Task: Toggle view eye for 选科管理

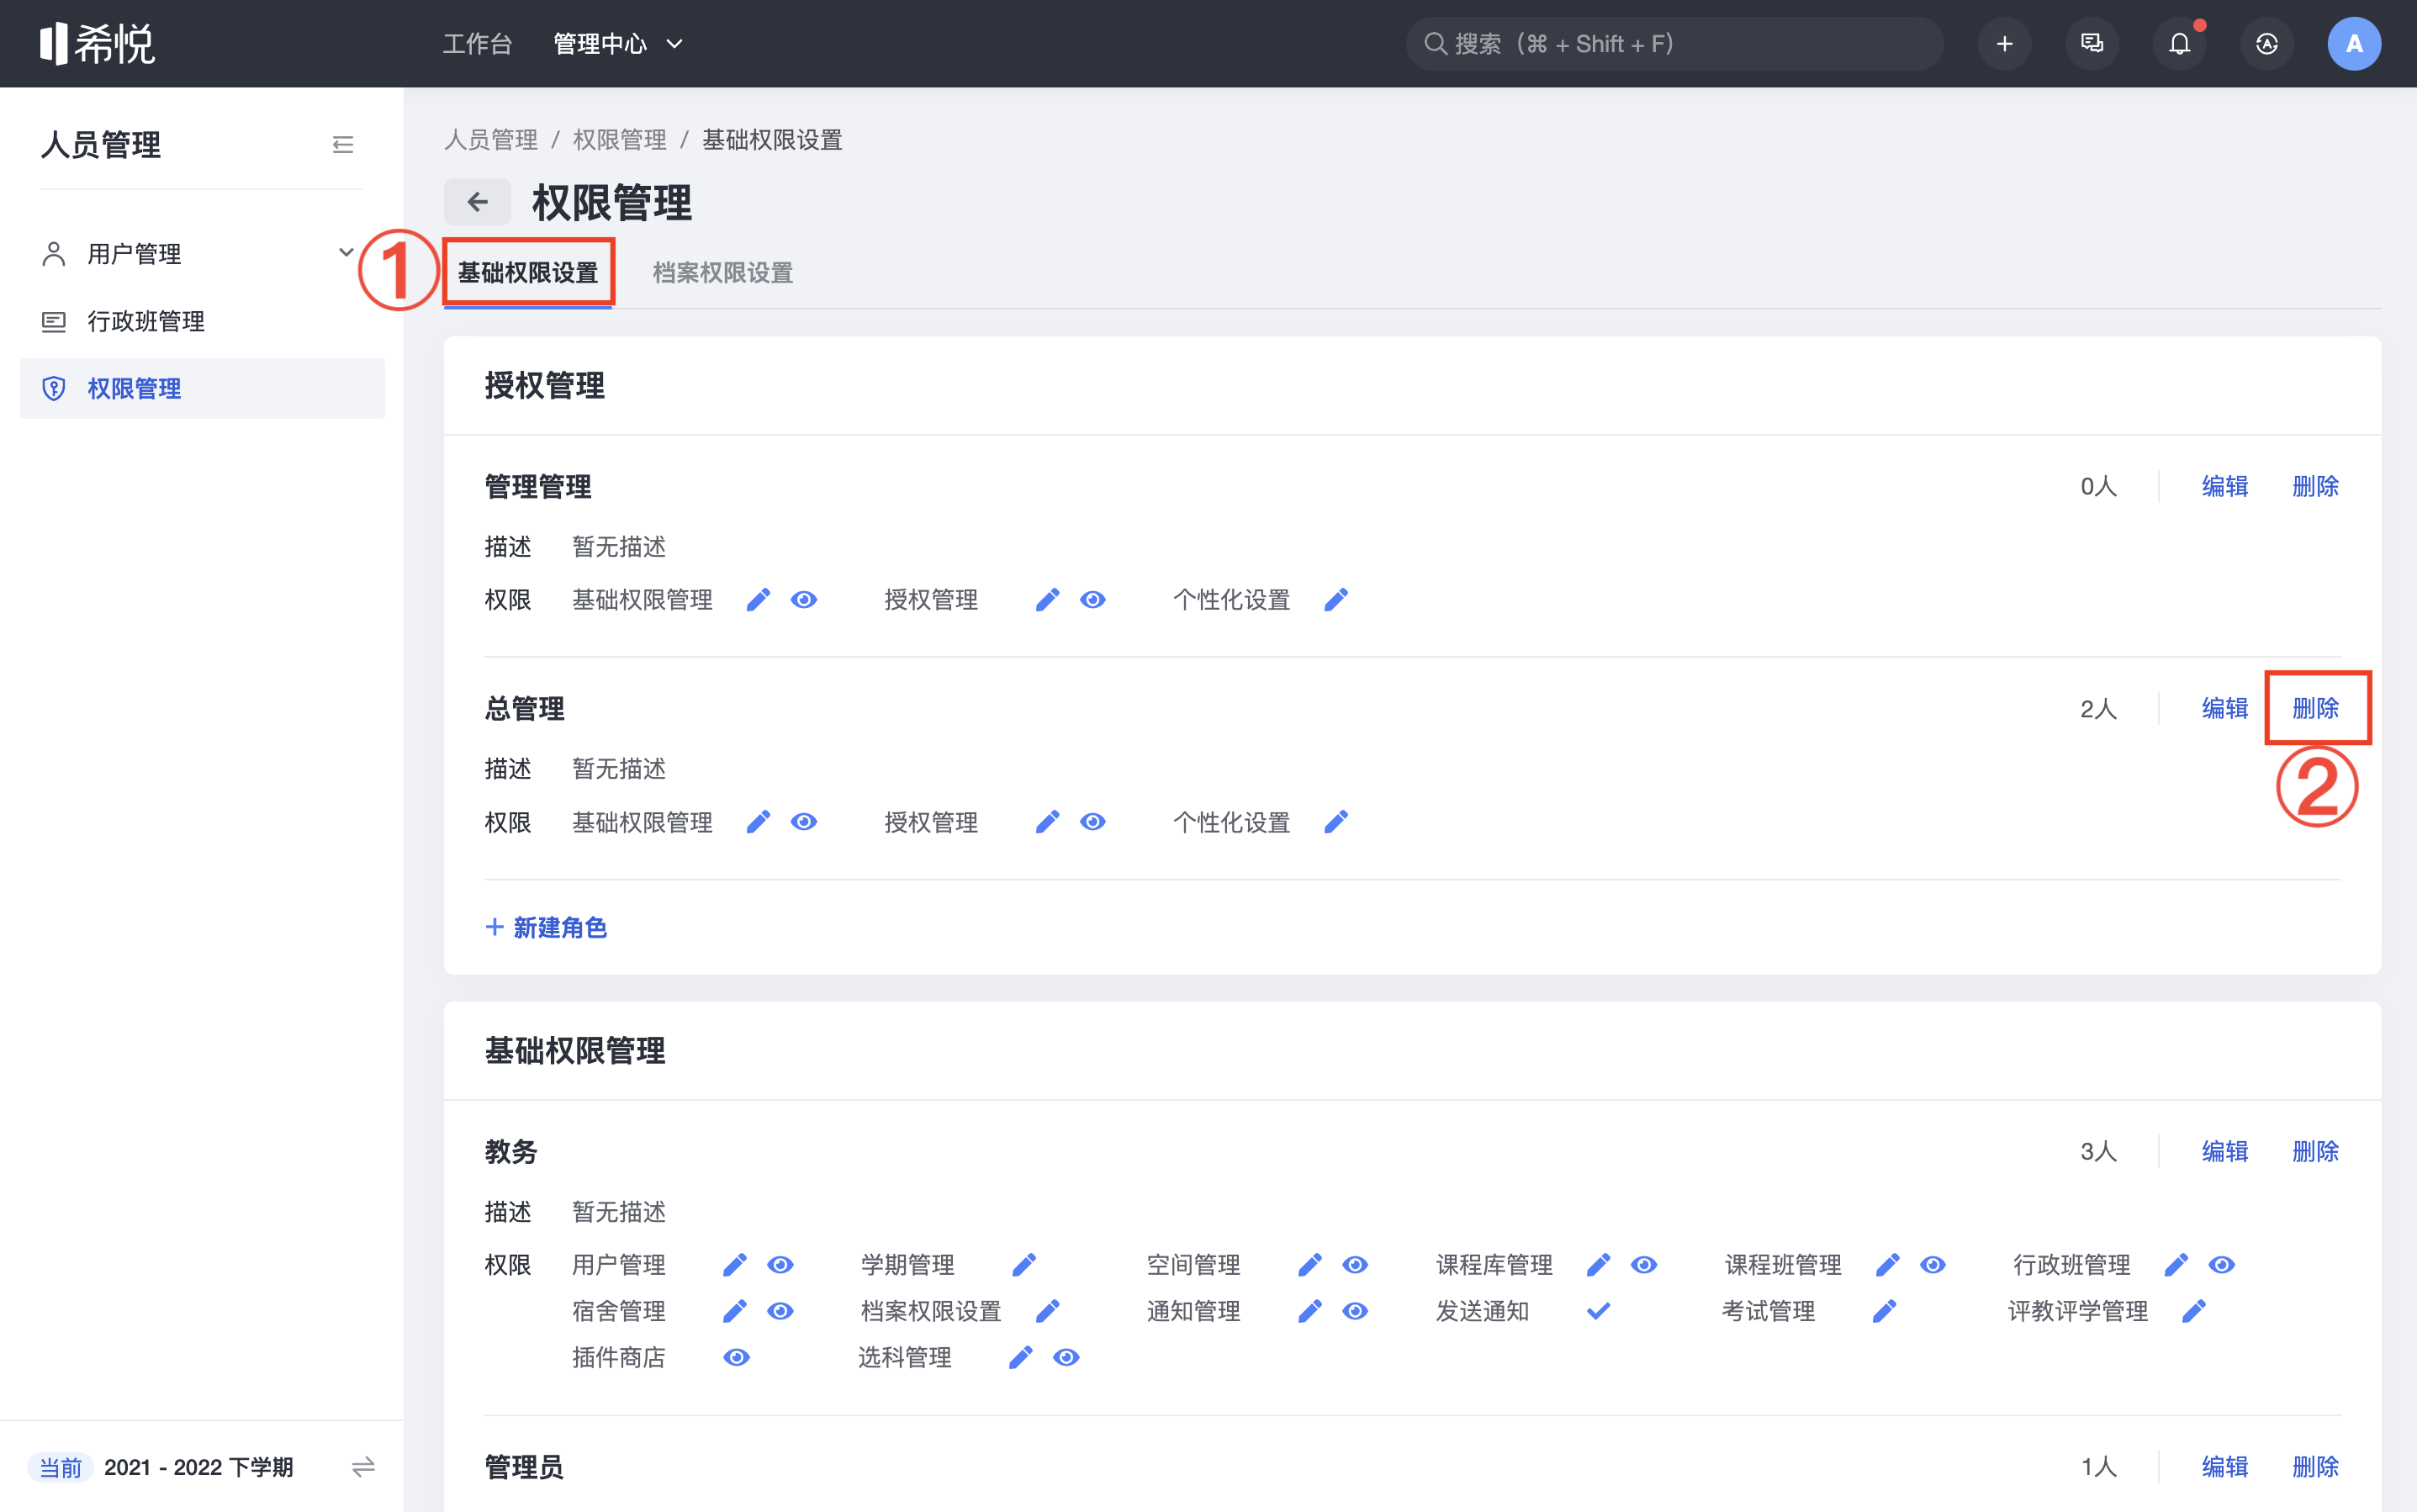Action: pos(1067,1357)
